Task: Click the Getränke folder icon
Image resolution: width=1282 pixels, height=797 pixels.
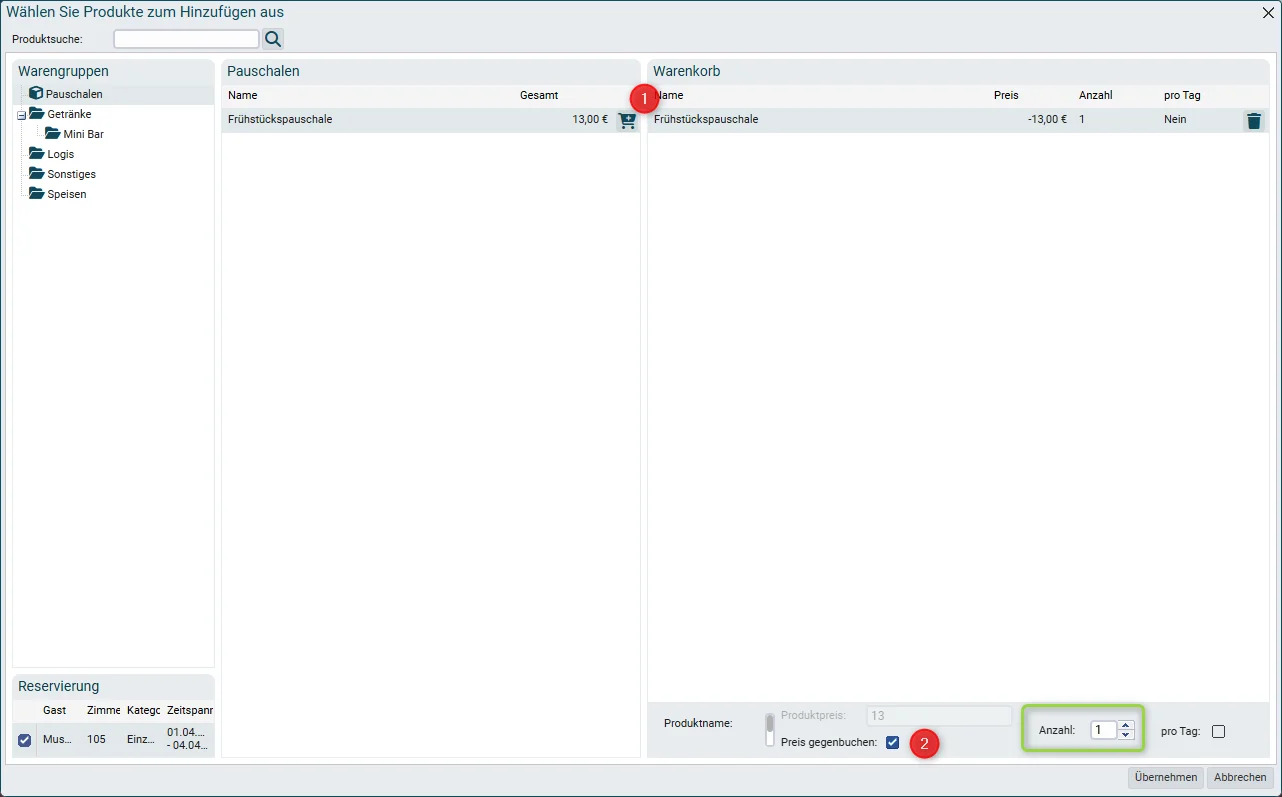Action: tap(37, 114)
